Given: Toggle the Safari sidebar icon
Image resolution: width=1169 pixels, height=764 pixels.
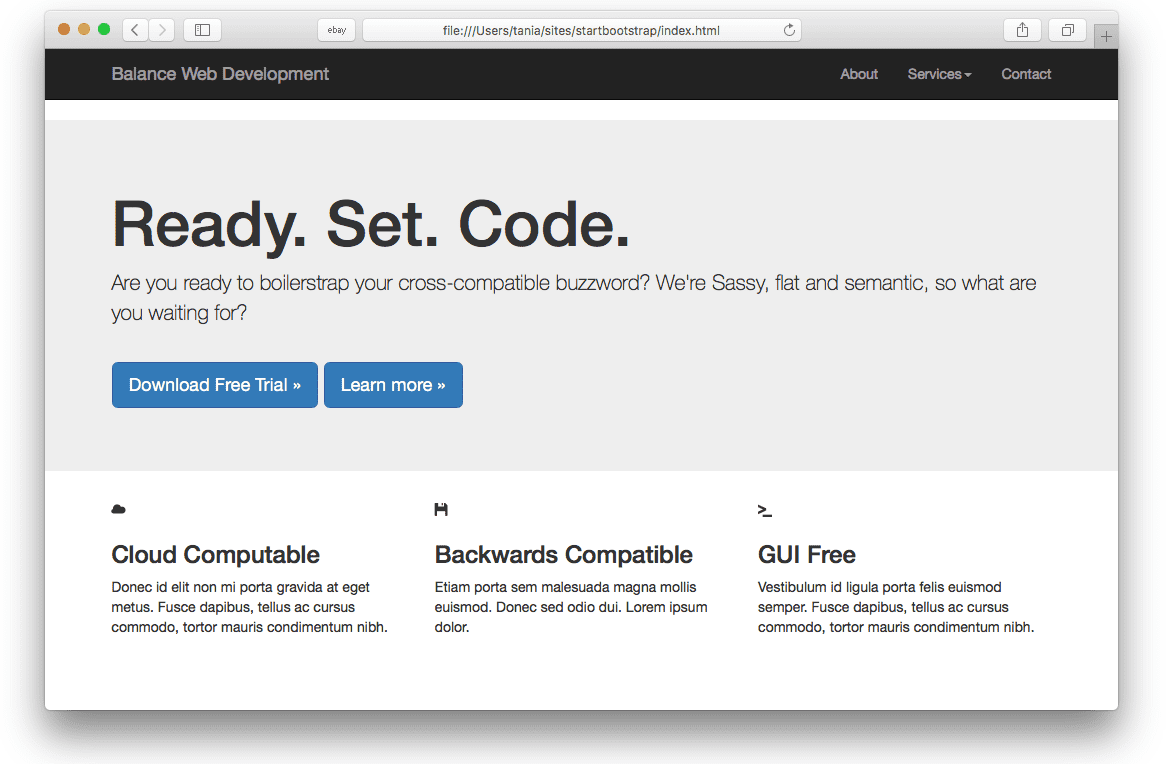Looking at the screenshot, I should point(202,30).
